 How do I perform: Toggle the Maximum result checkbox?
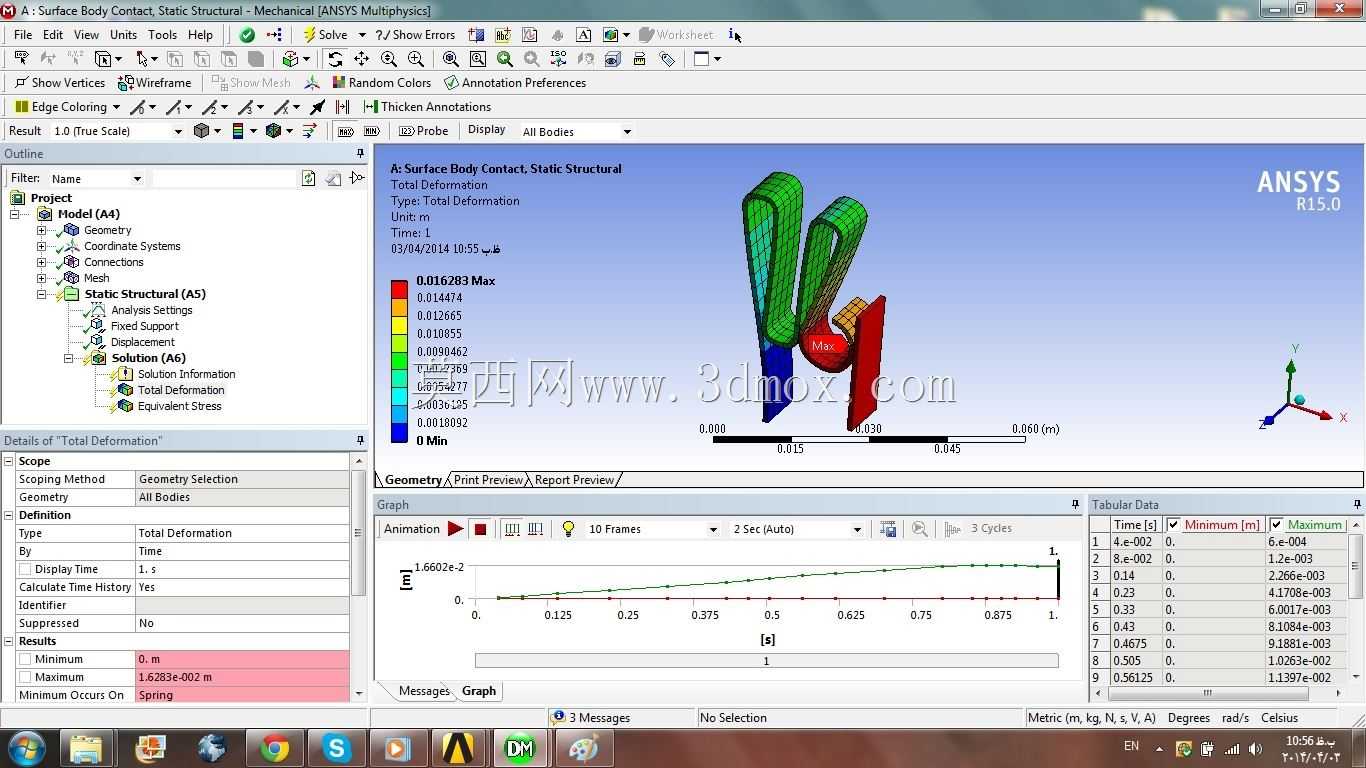(26, 677)
